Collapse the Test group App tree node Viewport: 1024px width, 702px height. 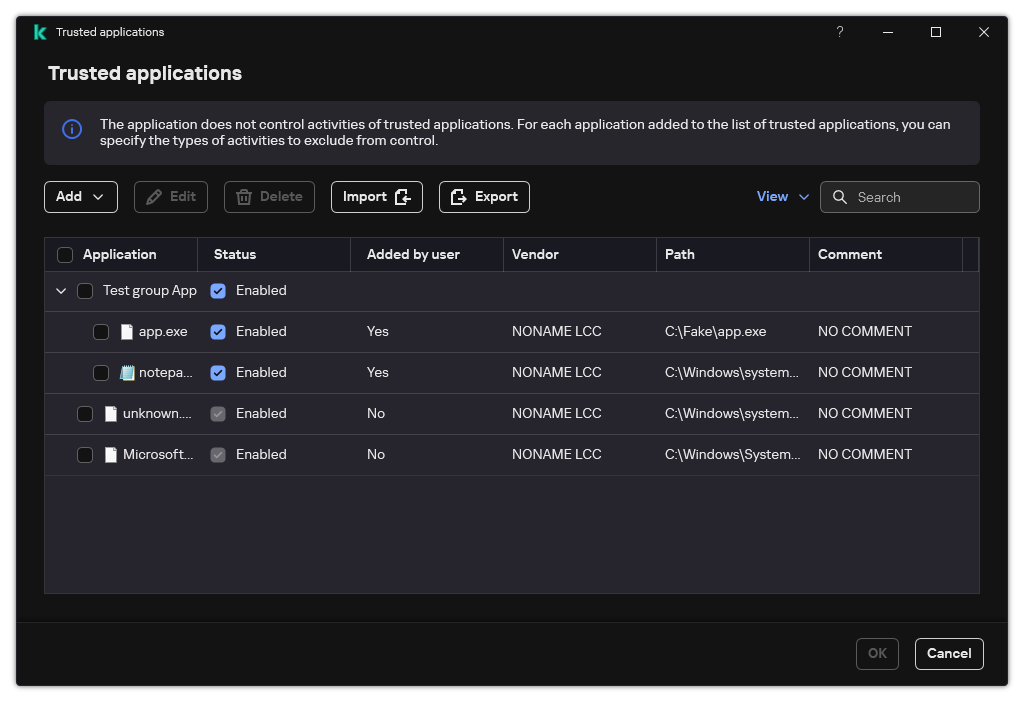click(61, 291)
